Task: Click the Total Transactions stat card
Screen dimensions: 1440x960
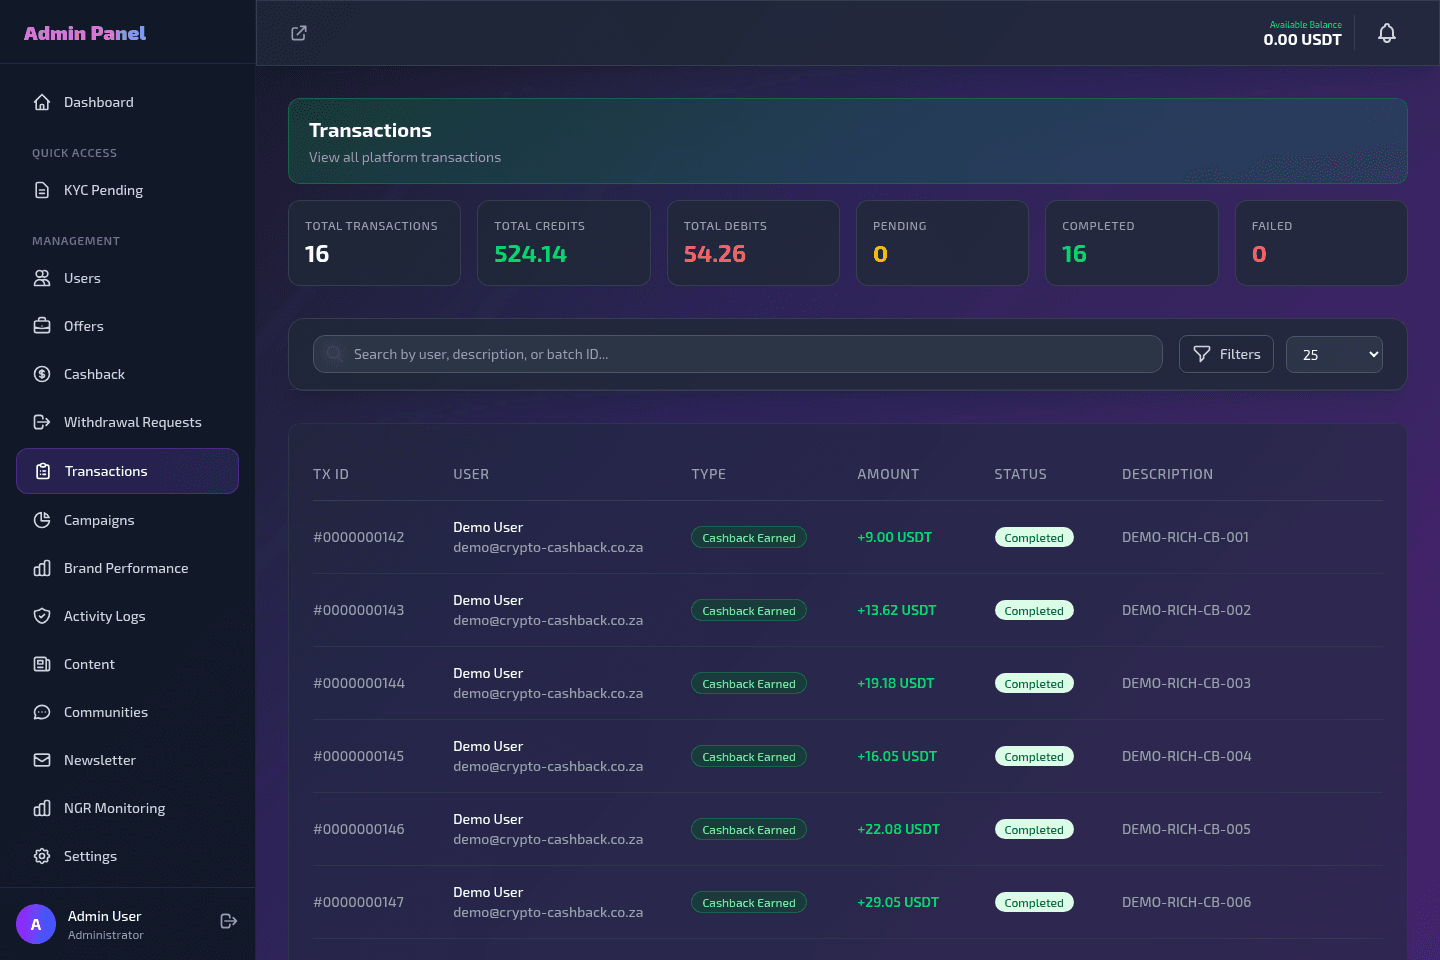Action: 374,243
